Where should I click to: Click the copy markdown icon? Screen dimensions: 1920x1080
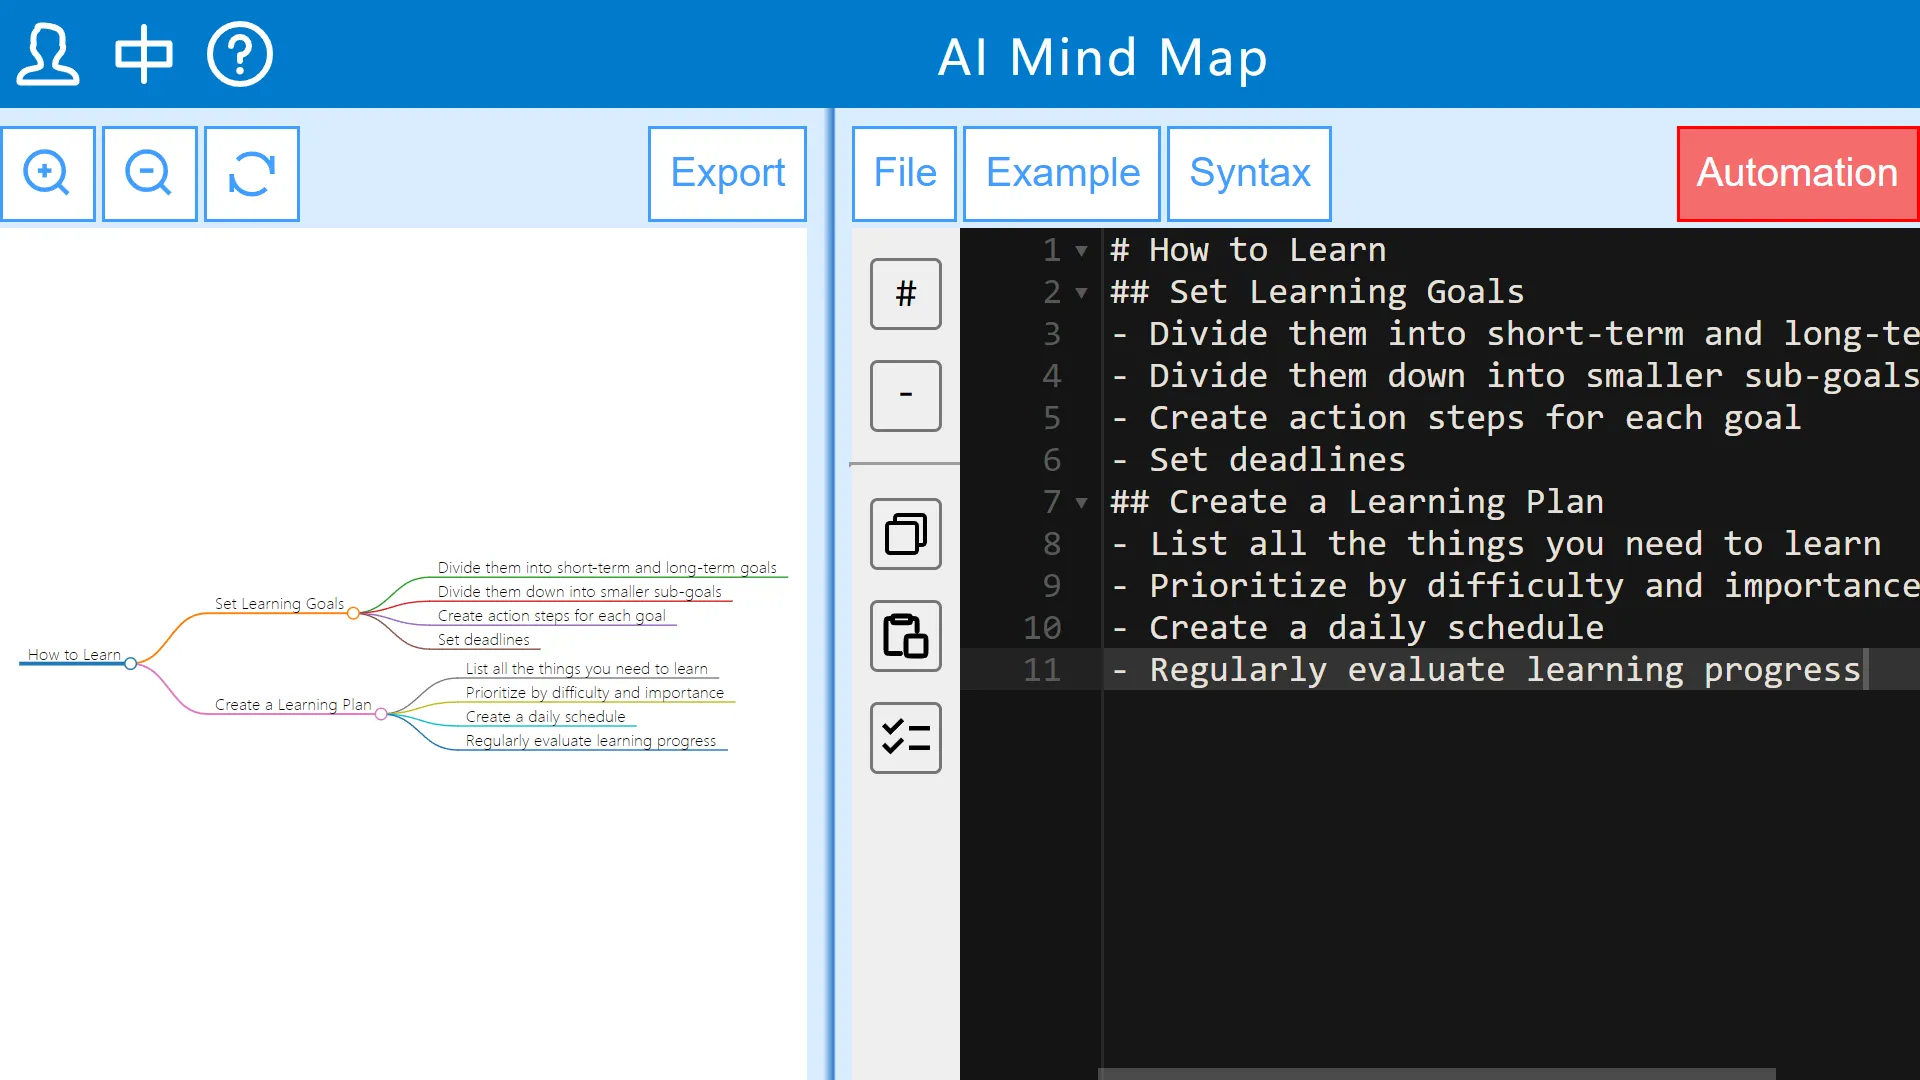point(905,533)
